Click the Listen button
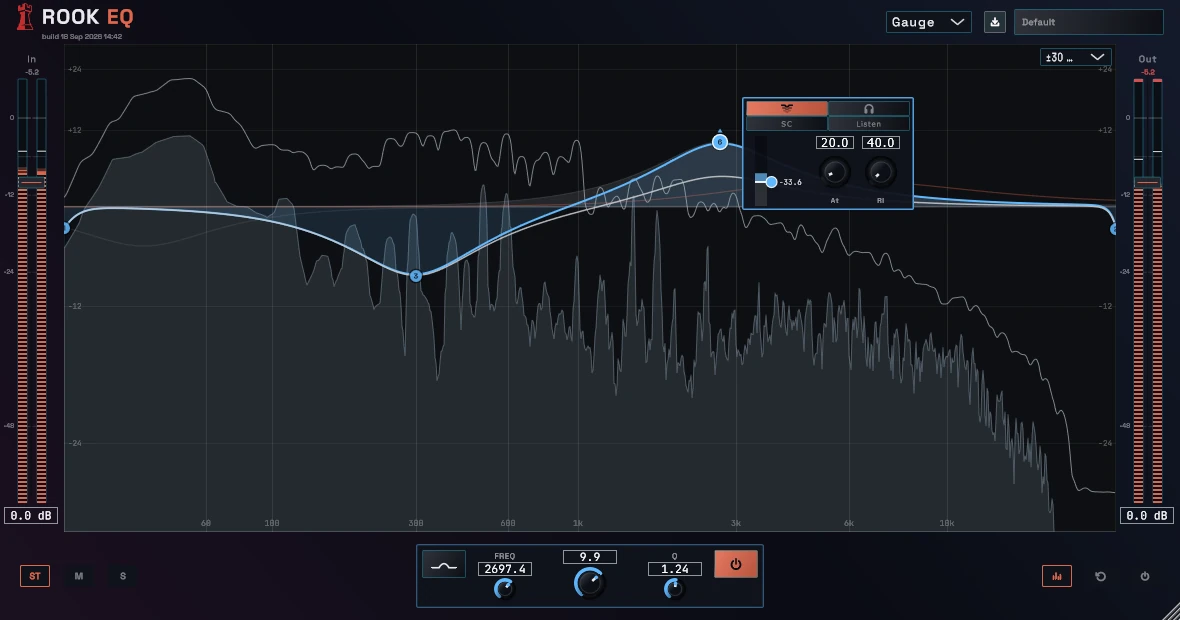 (x=868, y=124)
